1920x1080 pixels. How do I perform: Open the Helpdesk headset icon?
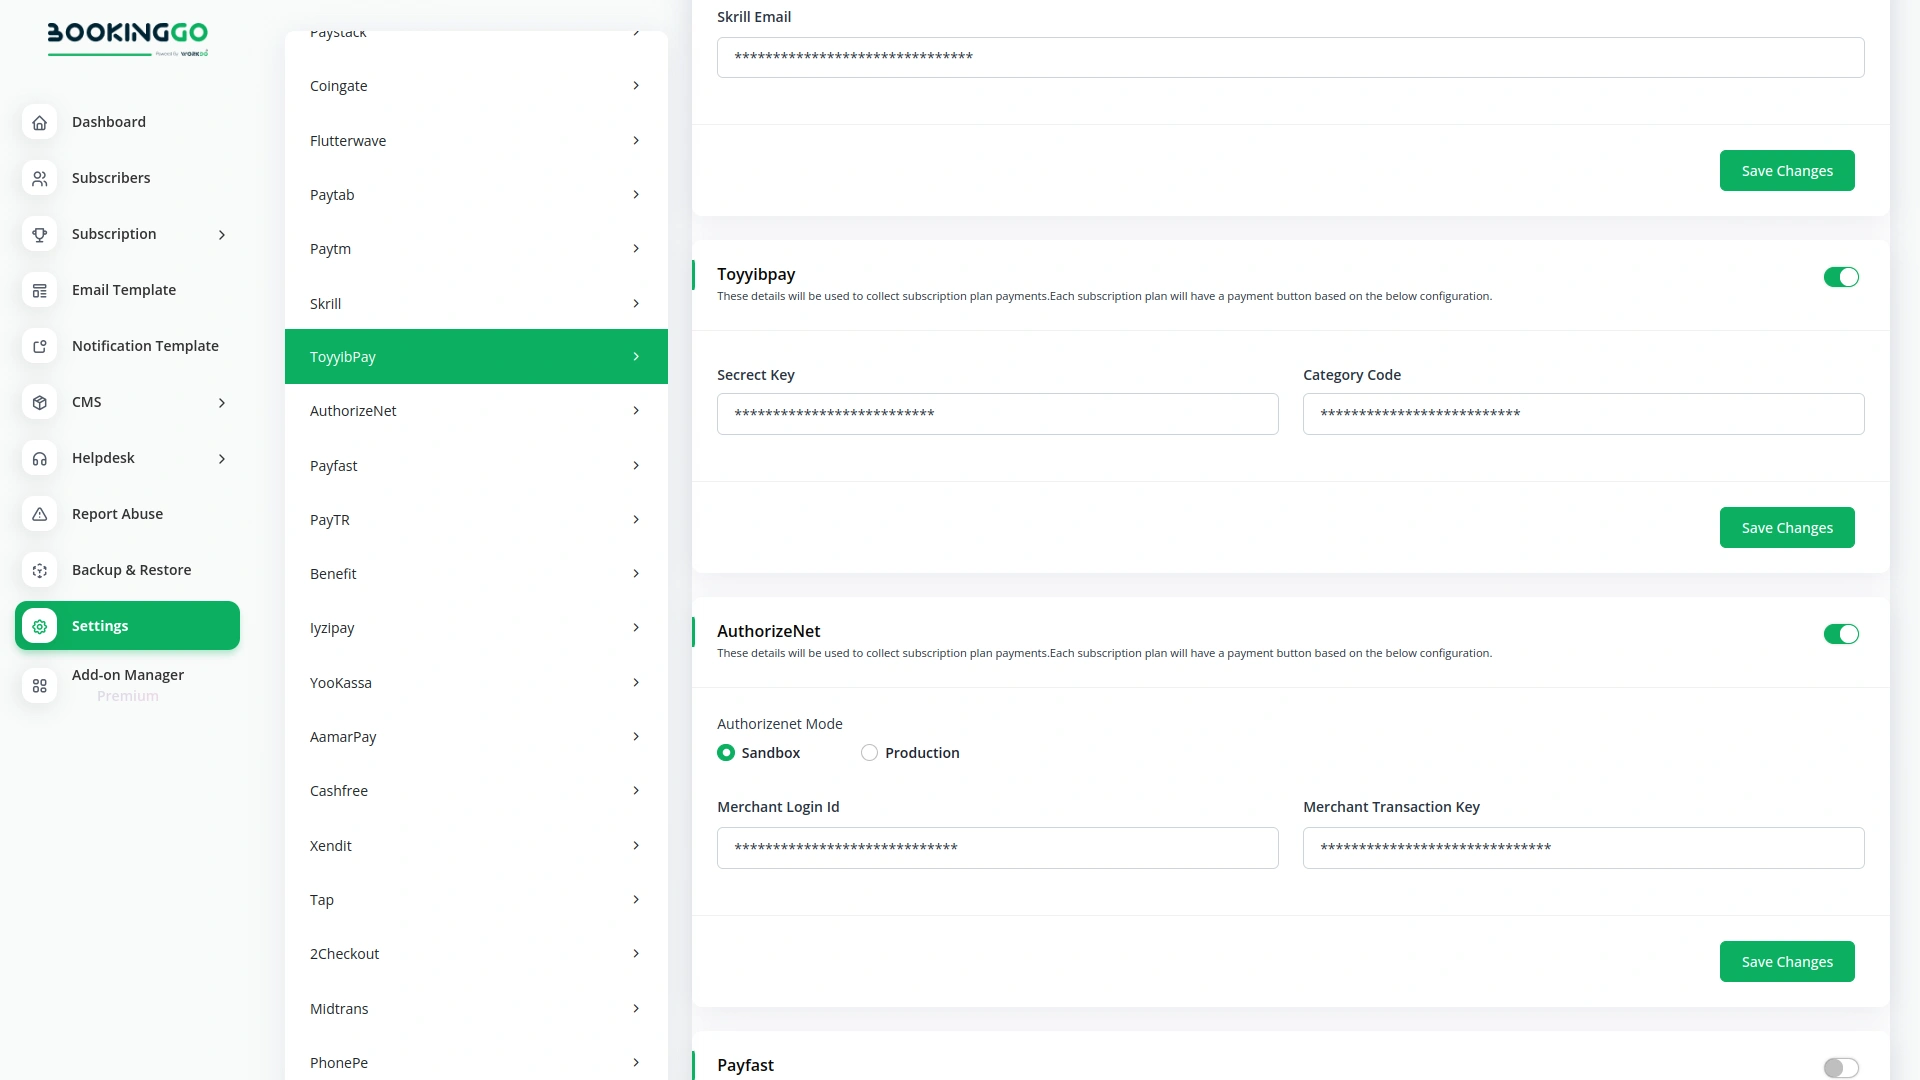point(40,458)
